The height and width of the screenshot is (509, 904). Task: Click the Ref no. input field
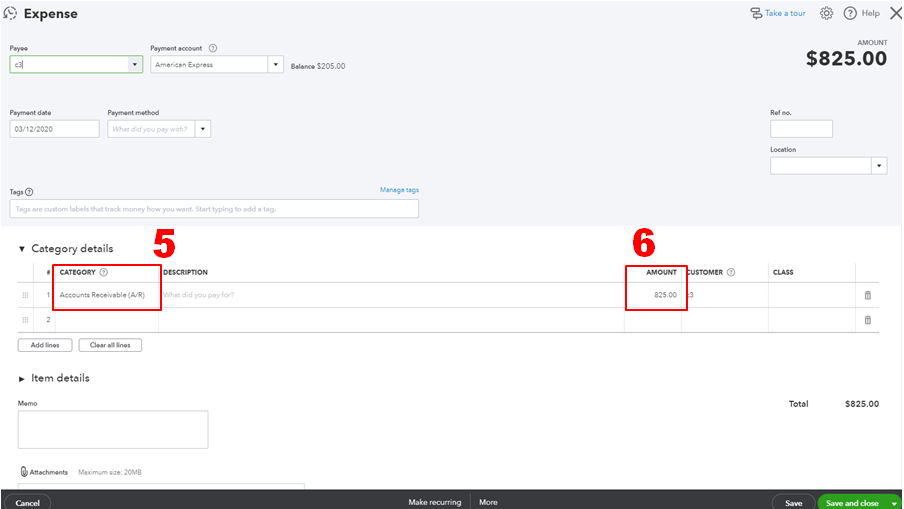pyautogui.click(x=801, y=129)
